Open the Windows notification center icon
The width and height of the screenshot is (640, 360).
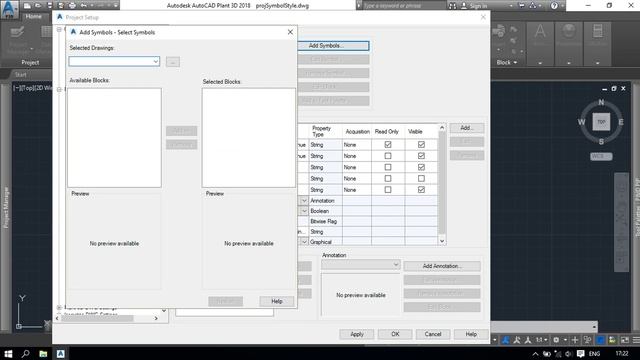click(x=580, y=353)
